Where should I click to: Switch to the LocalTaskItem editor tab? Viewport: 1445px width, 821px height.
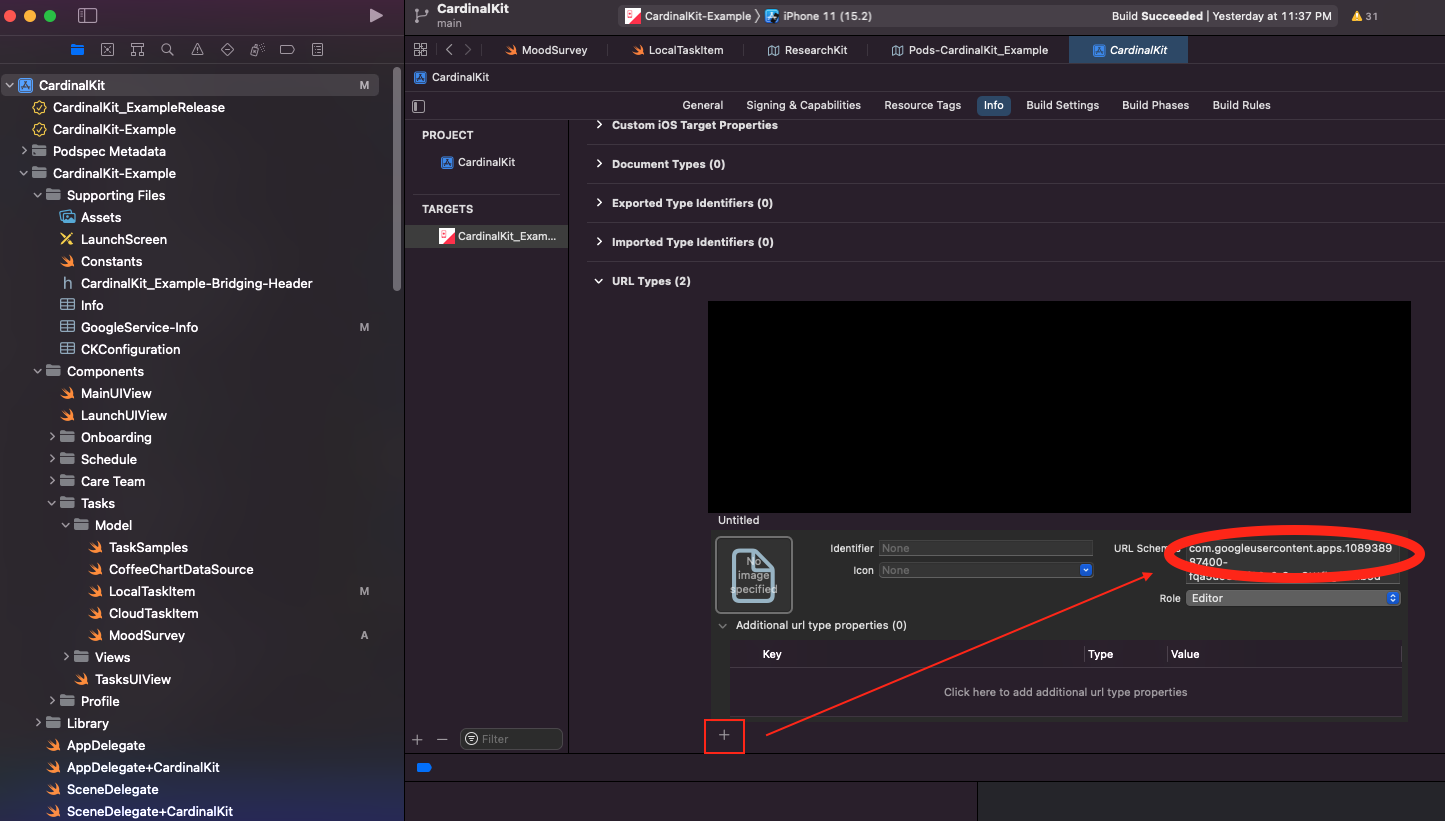coord(677,50)
